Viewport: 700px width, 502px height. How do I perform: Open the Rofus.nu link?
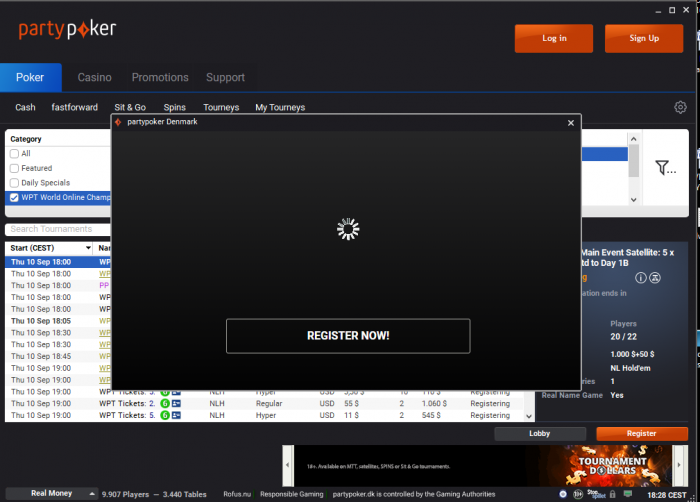(237, 494)
